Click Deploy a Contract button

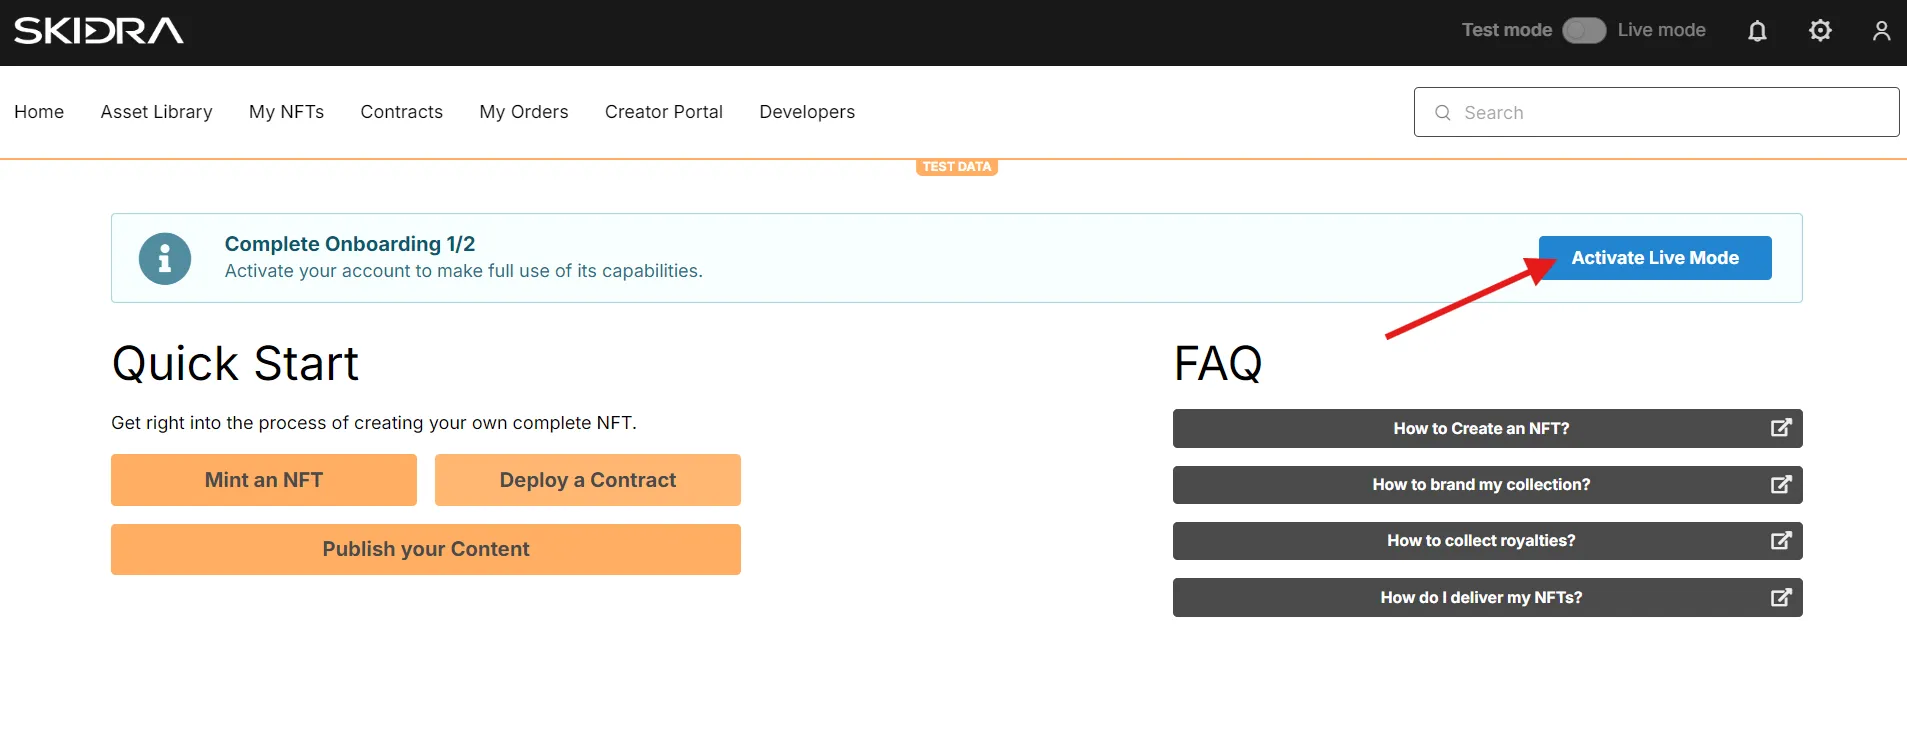588,480
